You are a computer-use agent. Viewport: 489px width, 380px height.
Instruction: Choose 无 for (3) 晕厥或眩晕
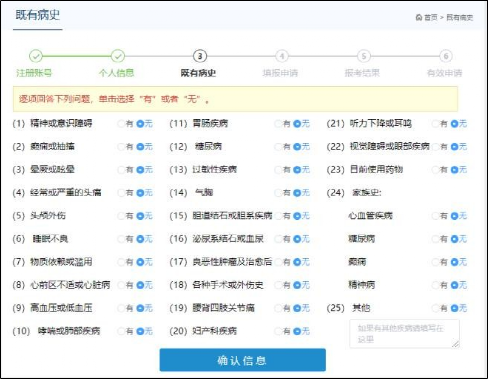pyautogui.click(x=140, y=170)
